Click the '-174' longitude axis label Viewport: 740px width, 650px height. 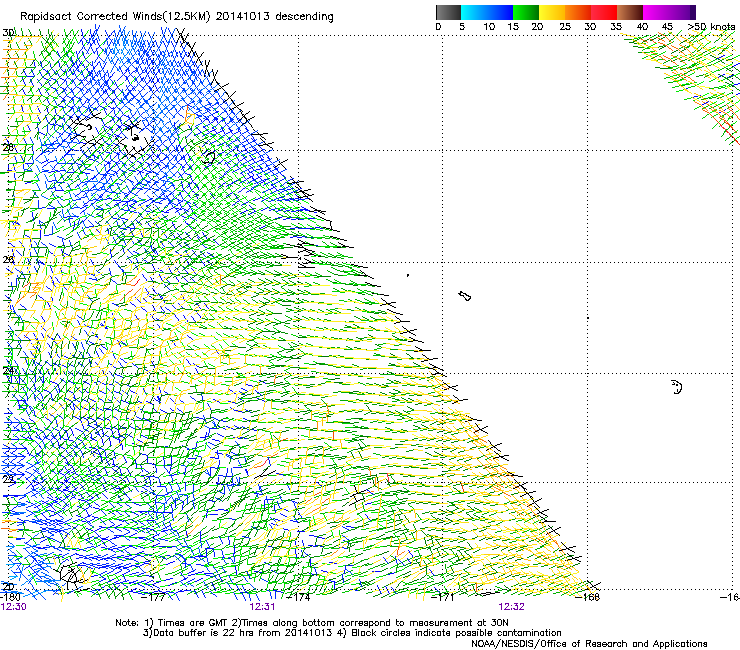click(x=299, y=597)
